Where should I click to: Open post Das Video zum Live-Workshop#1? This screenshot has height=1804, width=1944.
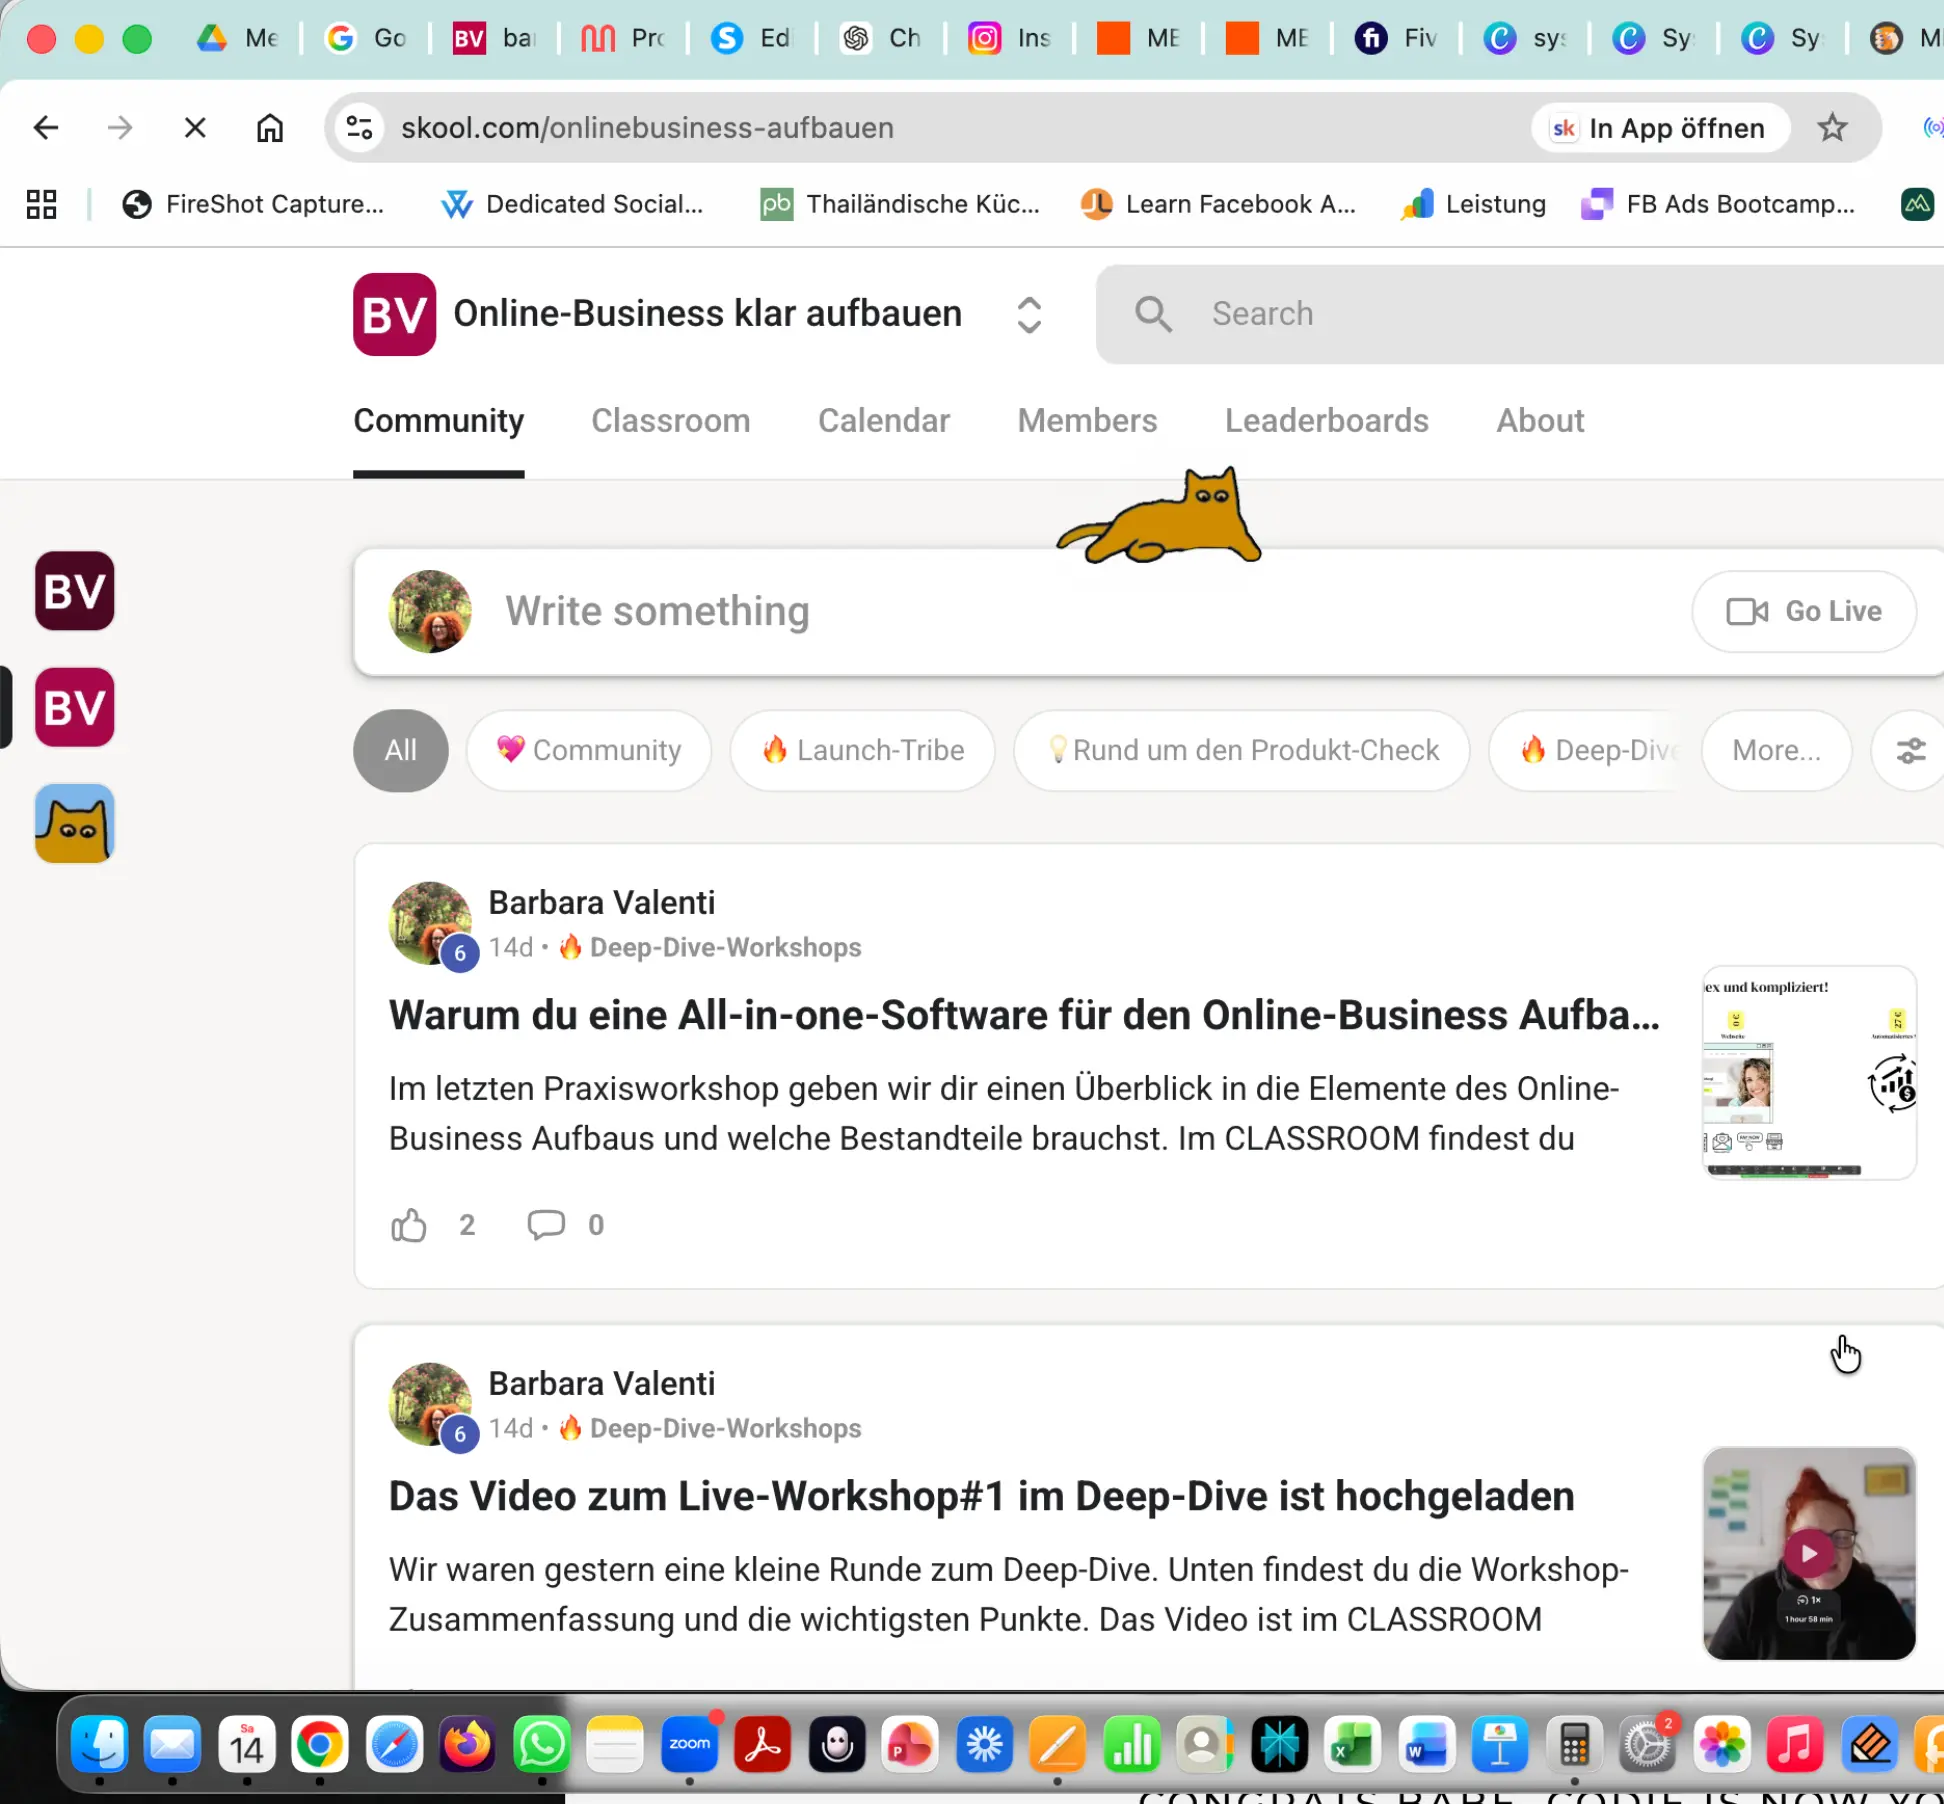point(981,1497)
